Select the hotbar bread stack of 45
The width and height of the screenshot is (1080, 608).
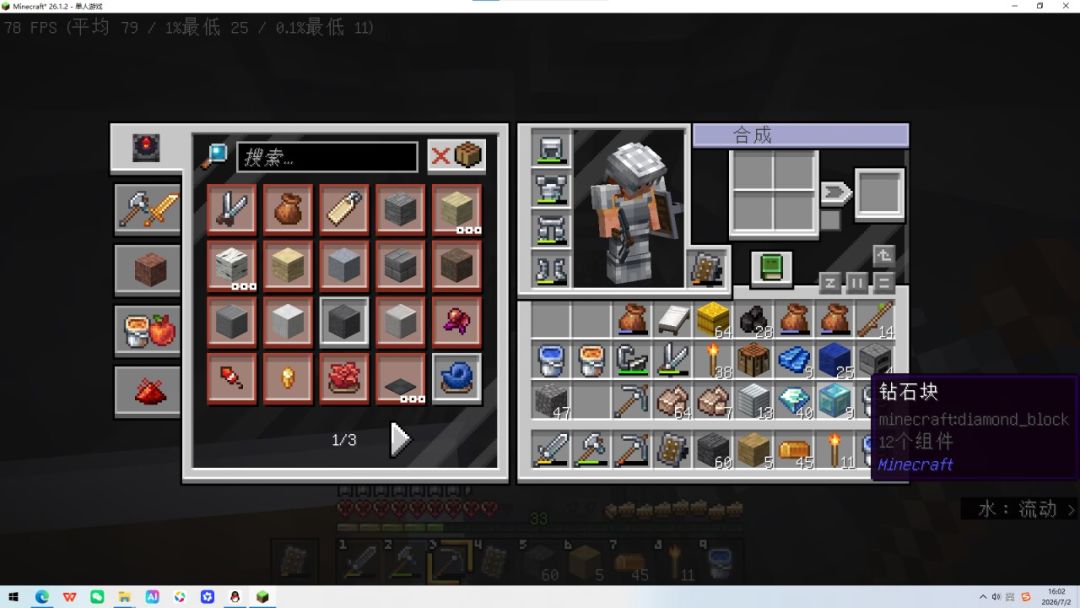(795, 450)
